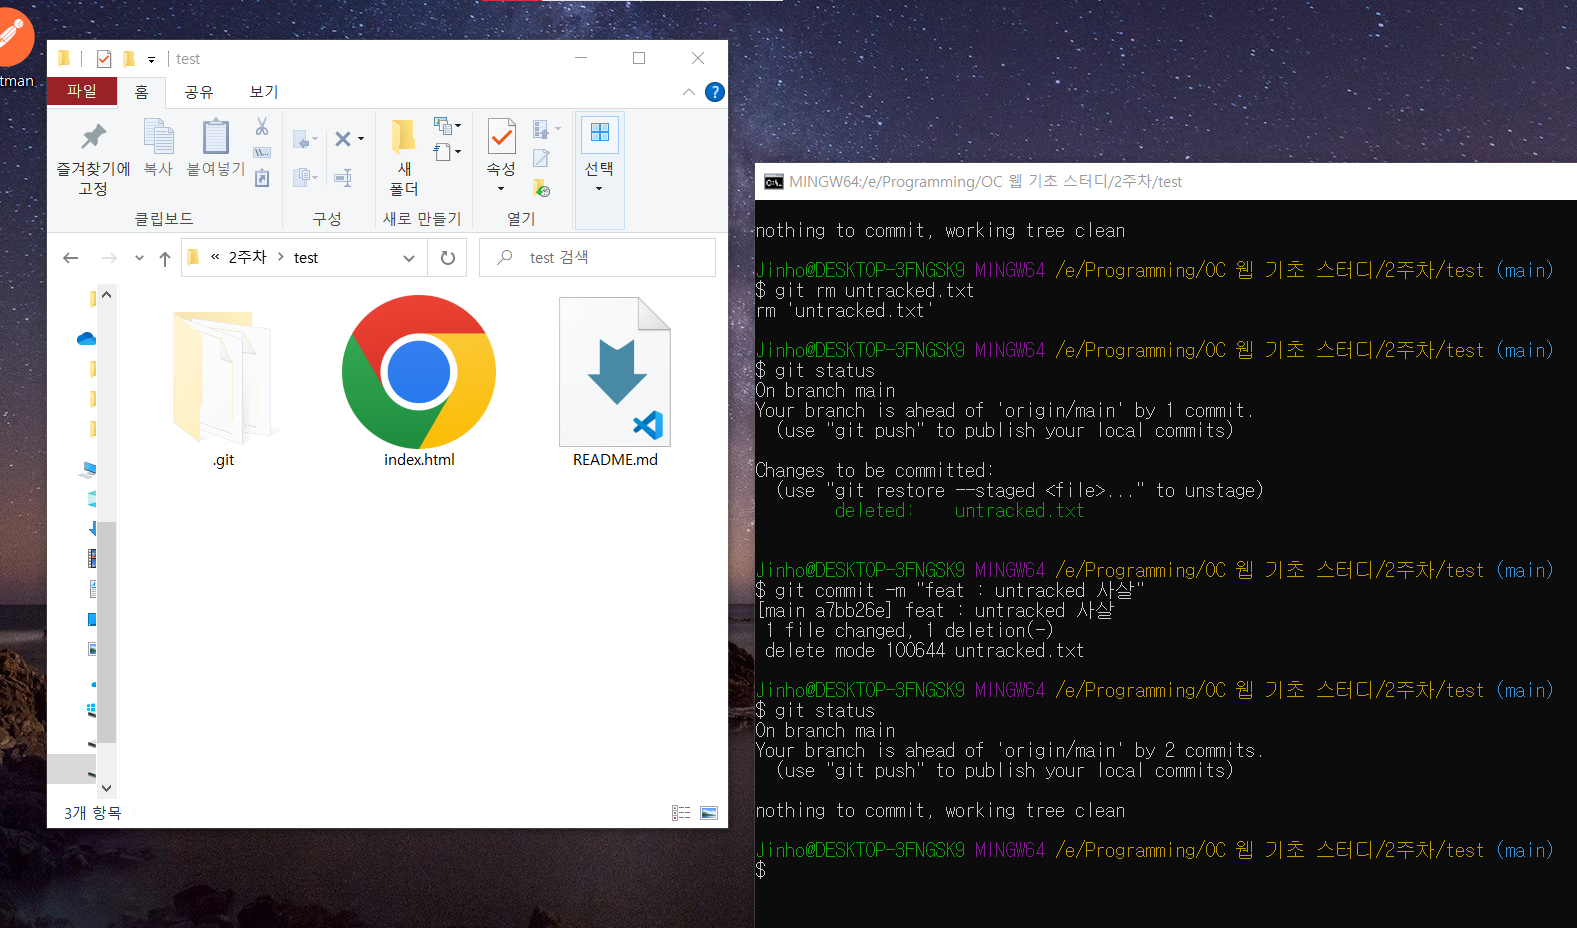This screenshot has width=1577, height=928.
Task: Switch to the 홈 (Home) ribbon tab
Action: tap(141, 92)
